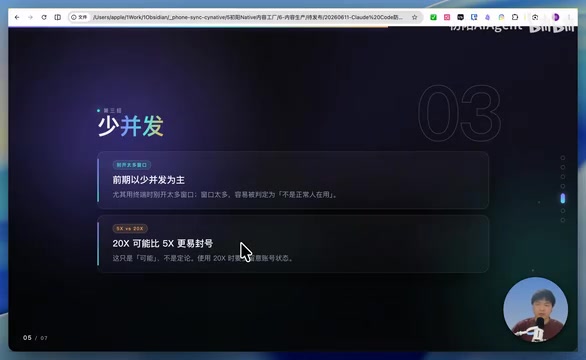
Task: Click the 少并发 slide heading
Action: tap(130, 126)
